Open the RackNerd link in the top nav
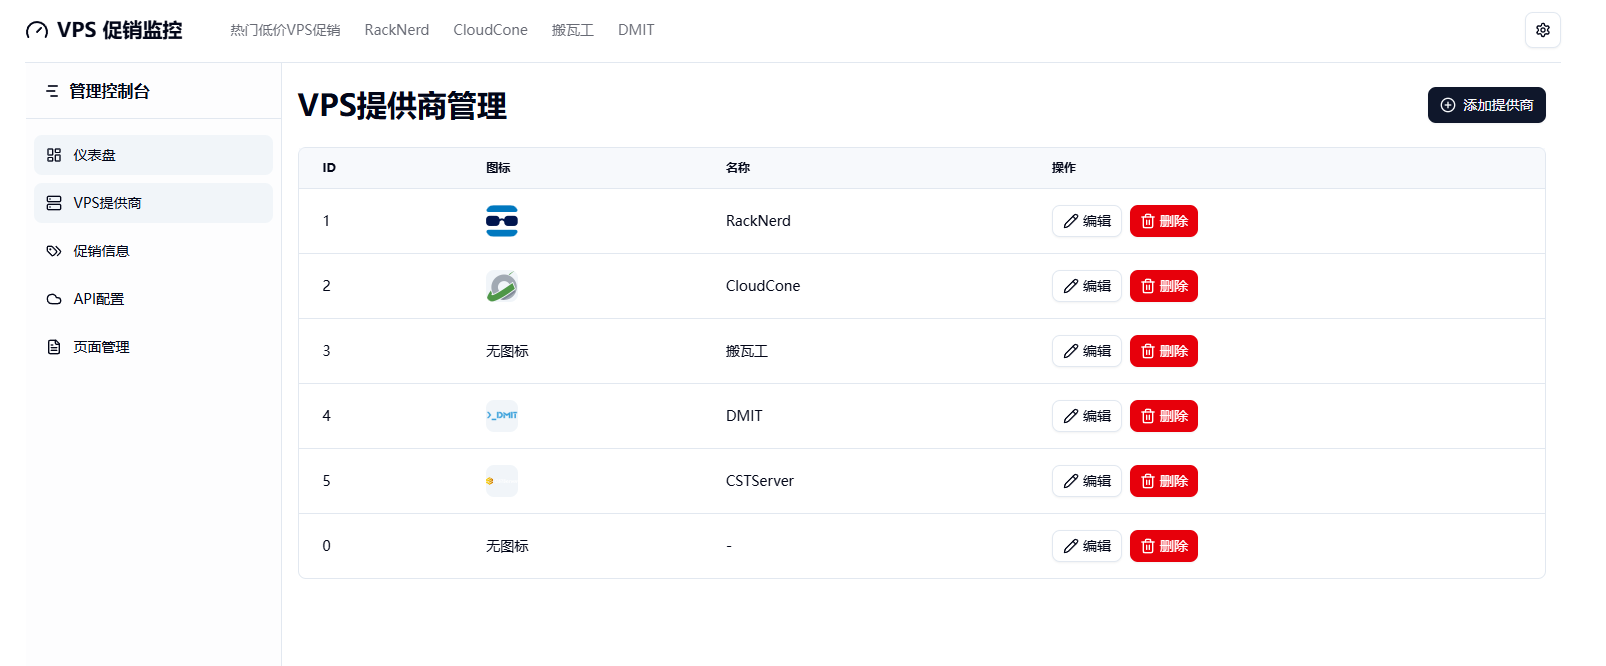The width and height of the screenshot is (1606, 666). tap(397, 30)
